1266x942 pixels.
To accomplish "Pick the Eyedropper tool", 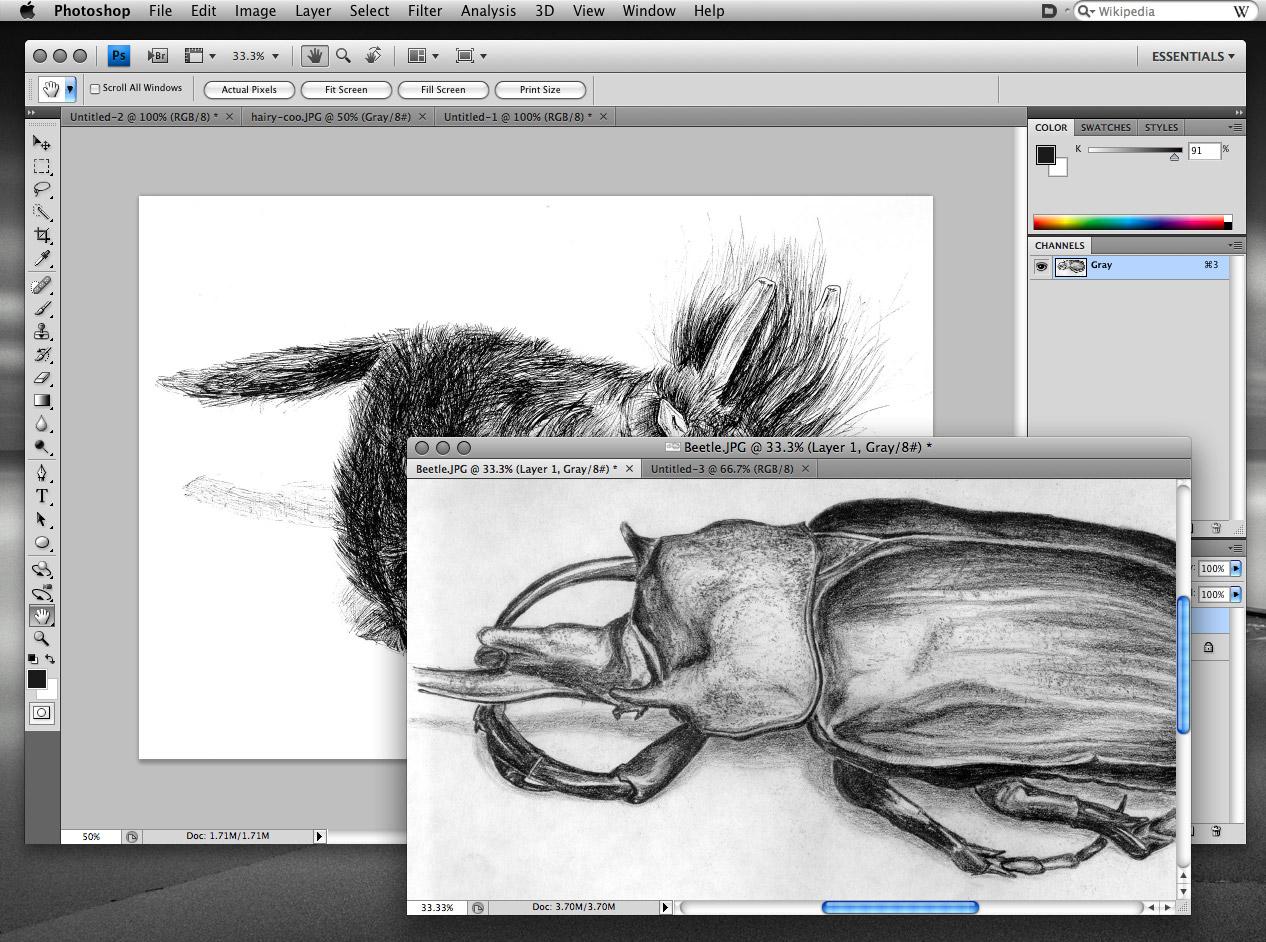I will pyautogui.click(x=42, y=259).
